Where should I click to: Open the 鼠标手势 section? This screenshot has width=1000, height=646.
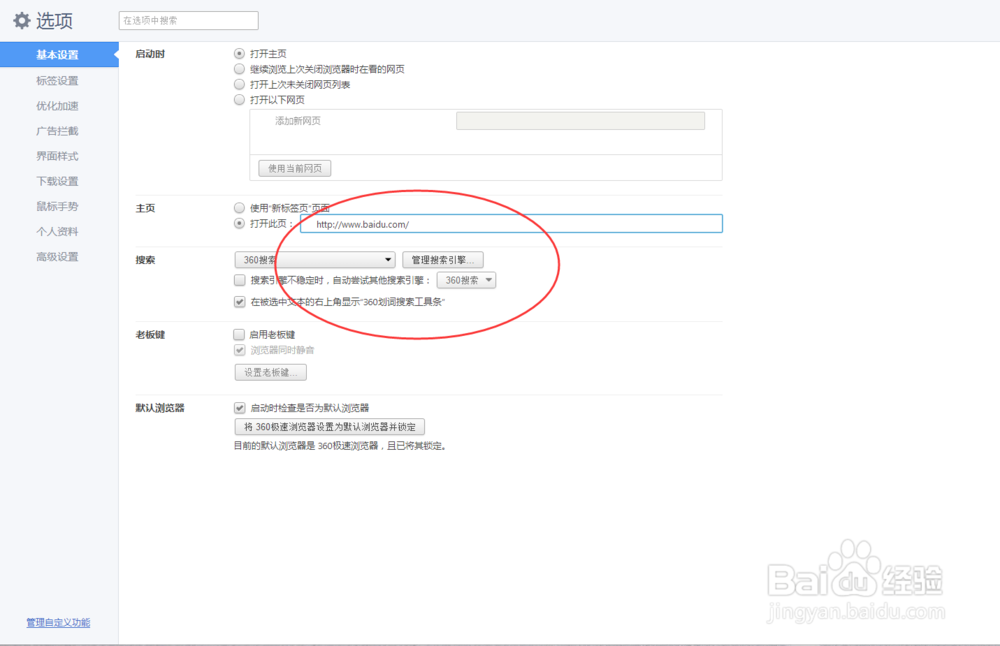(x=57, y=206)
